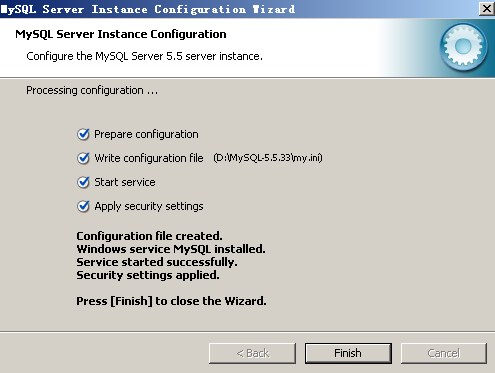Image resolution: width=495 pixels, height=373 pixels.
Task: Click the my.ini configuration file path
Action: pos(268,158)
